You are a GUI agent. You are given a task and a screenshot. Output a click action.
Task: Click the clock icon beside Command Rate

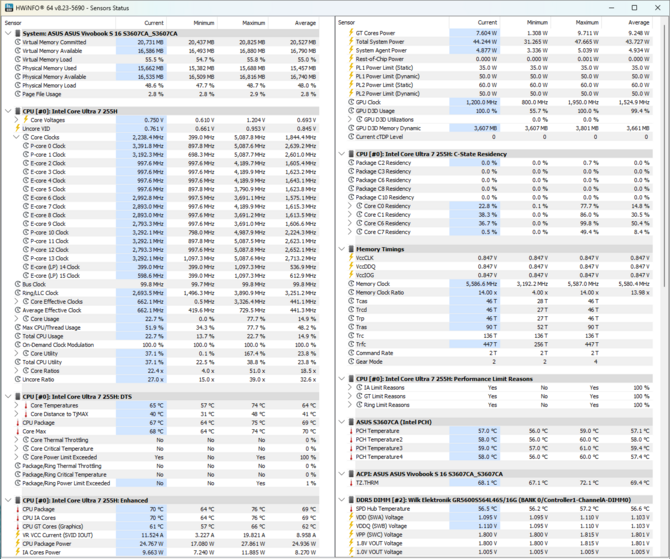pos(351,353)
